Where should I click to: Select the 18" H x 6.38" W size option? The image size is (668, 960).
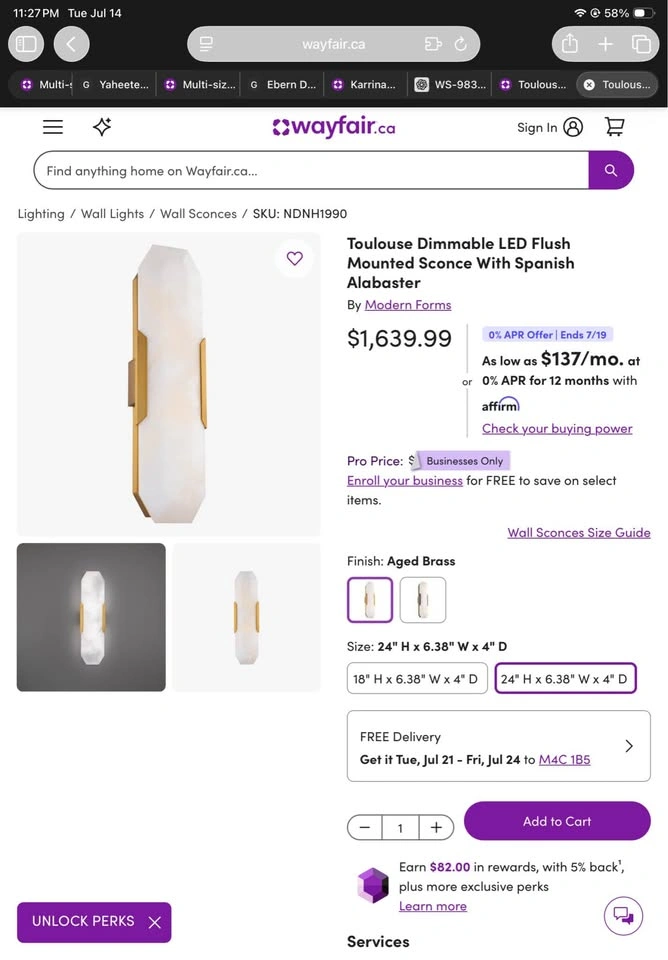(417, 678)
